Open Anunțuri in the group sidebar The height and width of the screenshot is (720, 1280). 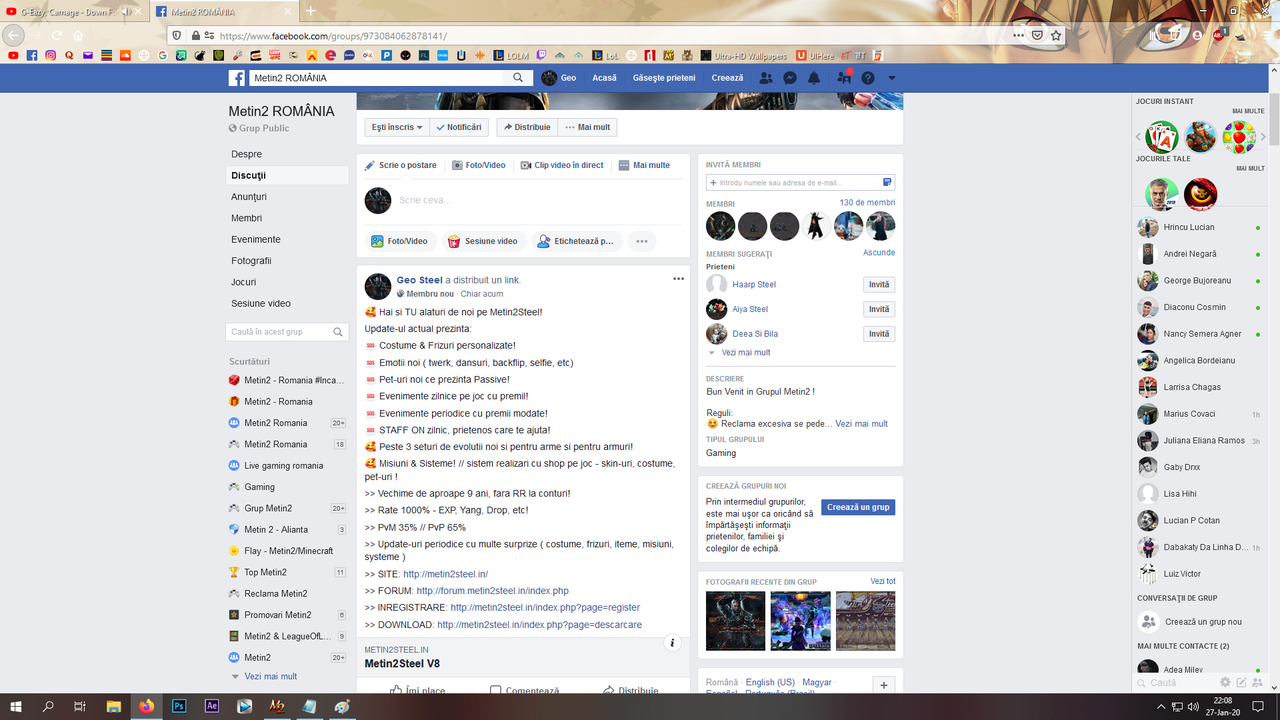249,197
